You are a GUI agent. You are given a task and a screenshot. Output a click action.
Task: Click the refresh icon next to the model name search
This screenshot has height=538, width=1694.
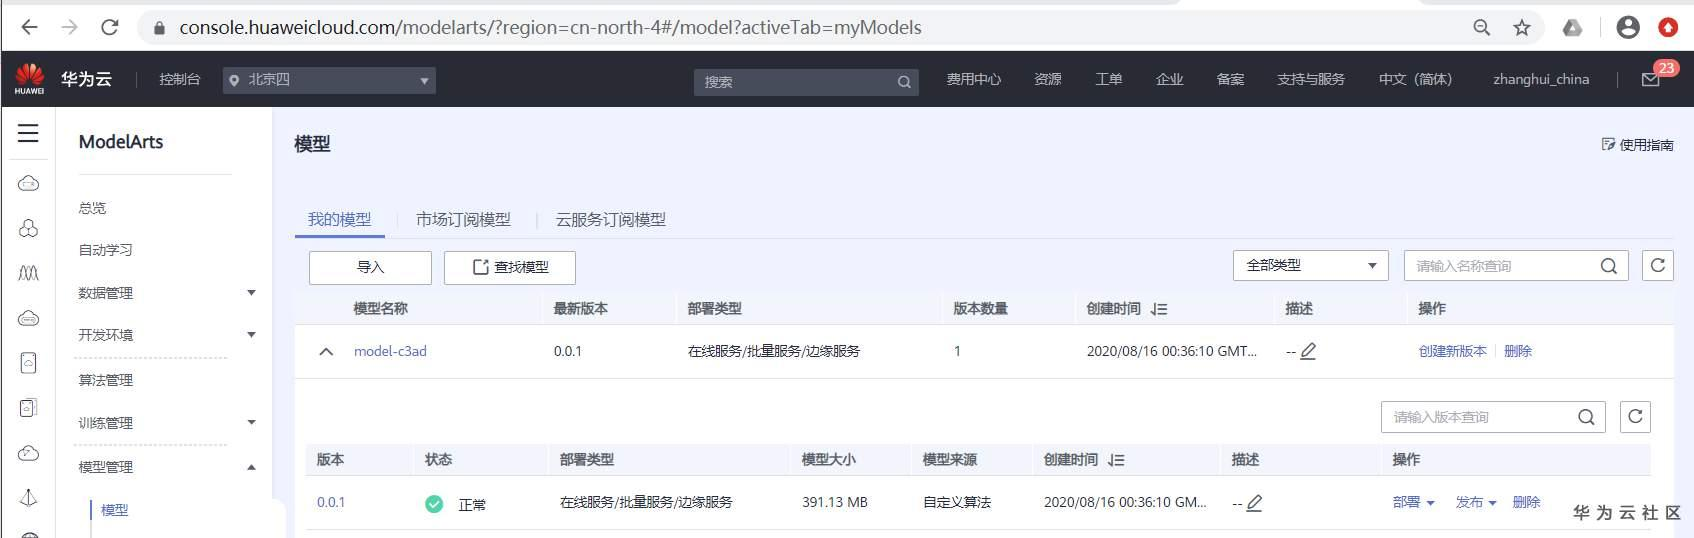click(x=1657, y=266)
